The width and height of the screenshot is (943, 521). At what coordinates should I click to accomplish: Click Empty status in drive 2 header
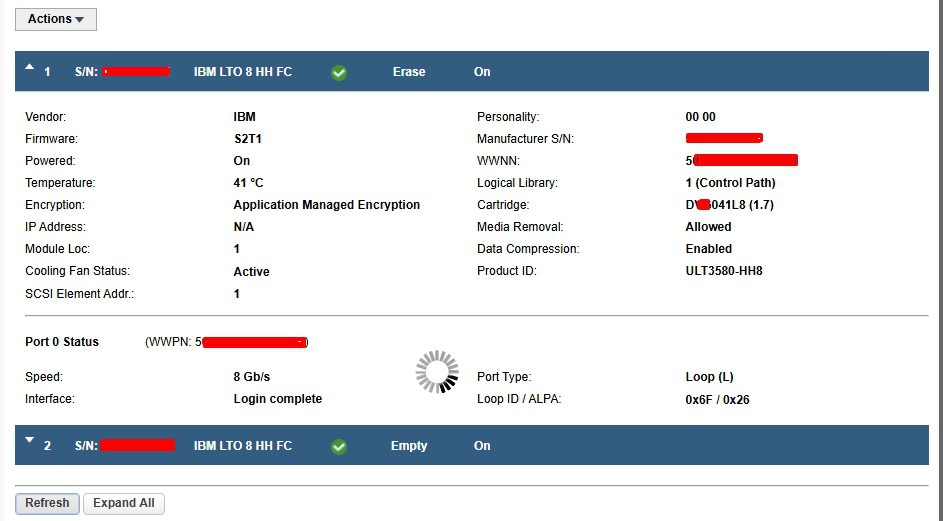409,446
